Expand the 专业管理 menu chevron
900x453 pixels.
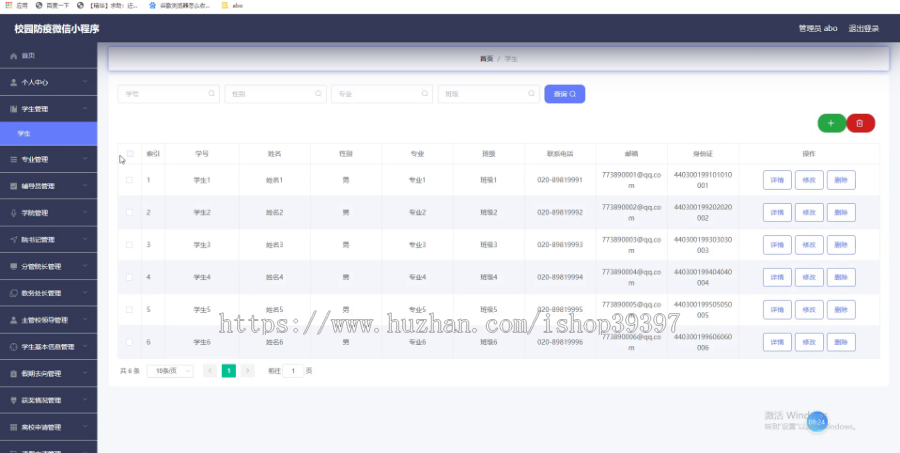point(85,159)
